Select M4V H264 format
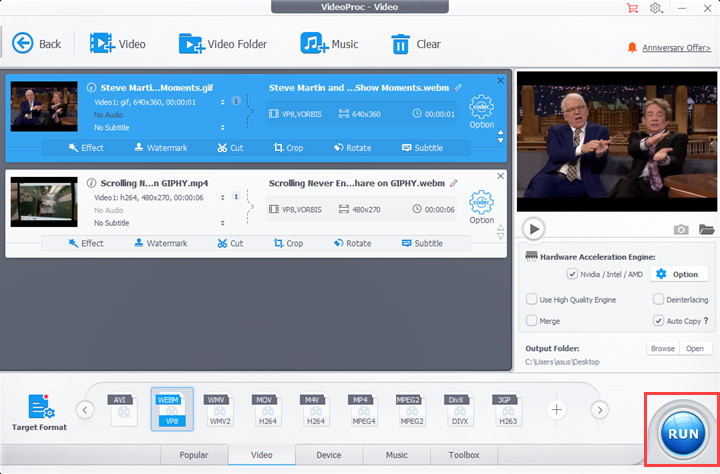 click(x=315, y=409)
